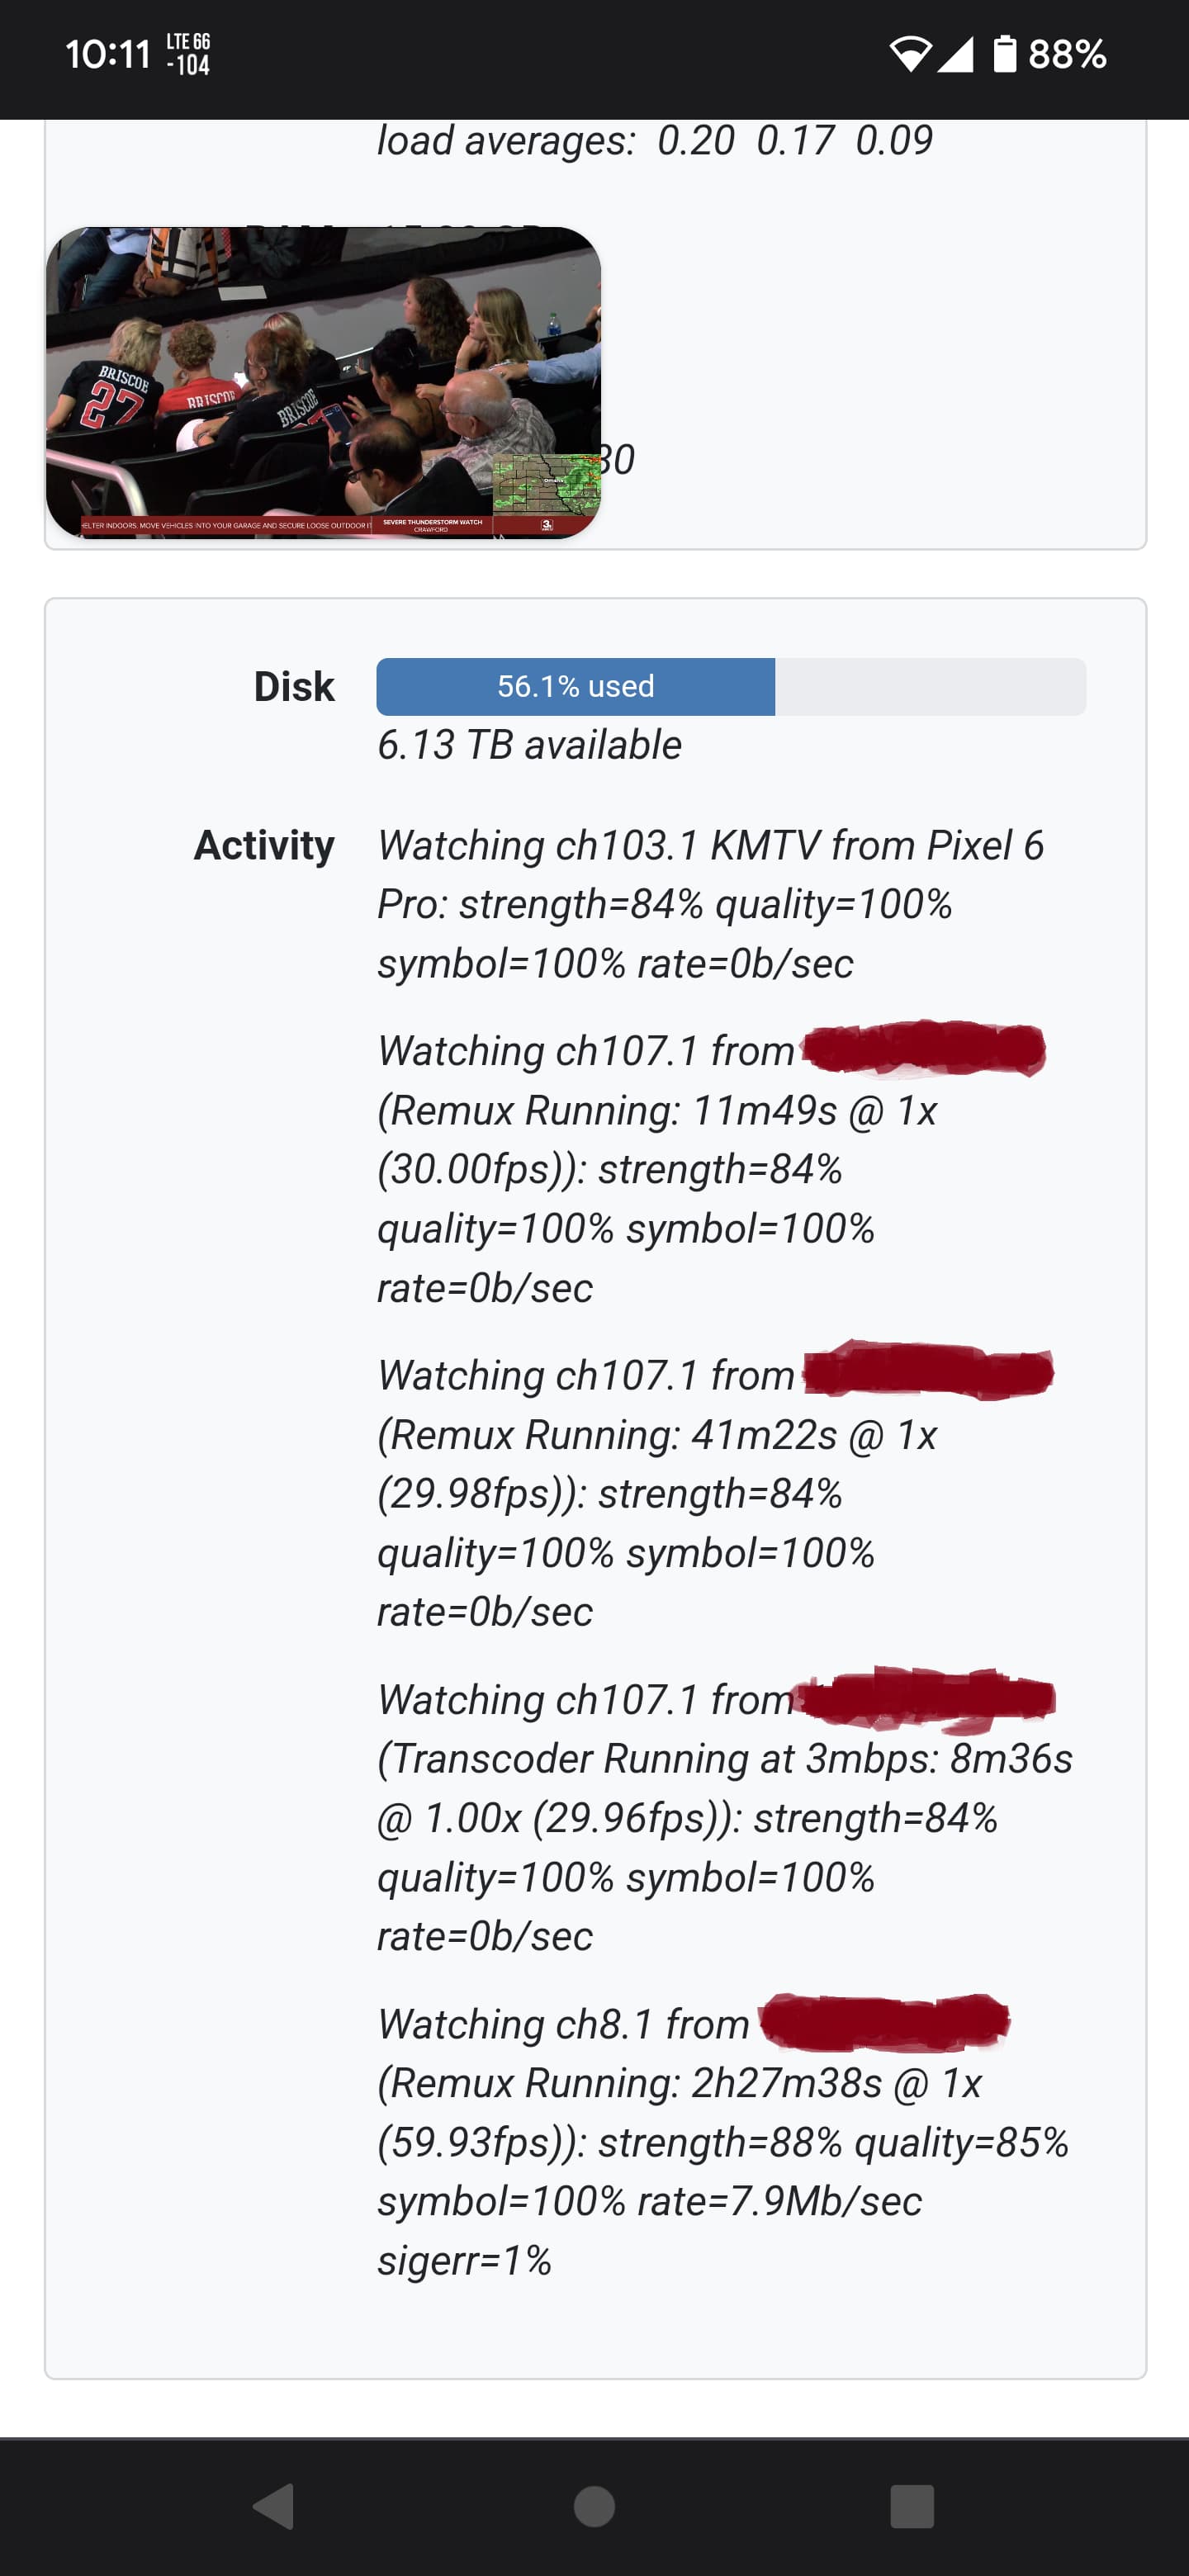Select the ch107.1 Remux 41m22s activity entry

tap(657, 1493)
